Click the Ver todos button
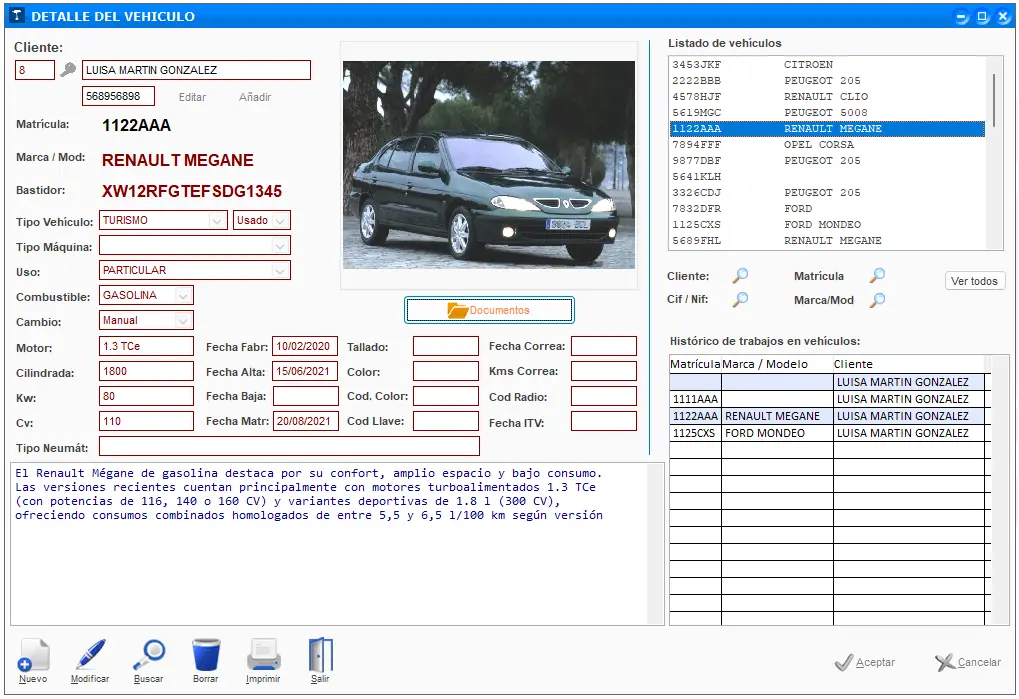The width and height of the screenshot is (1019, 699). [974, 281]
